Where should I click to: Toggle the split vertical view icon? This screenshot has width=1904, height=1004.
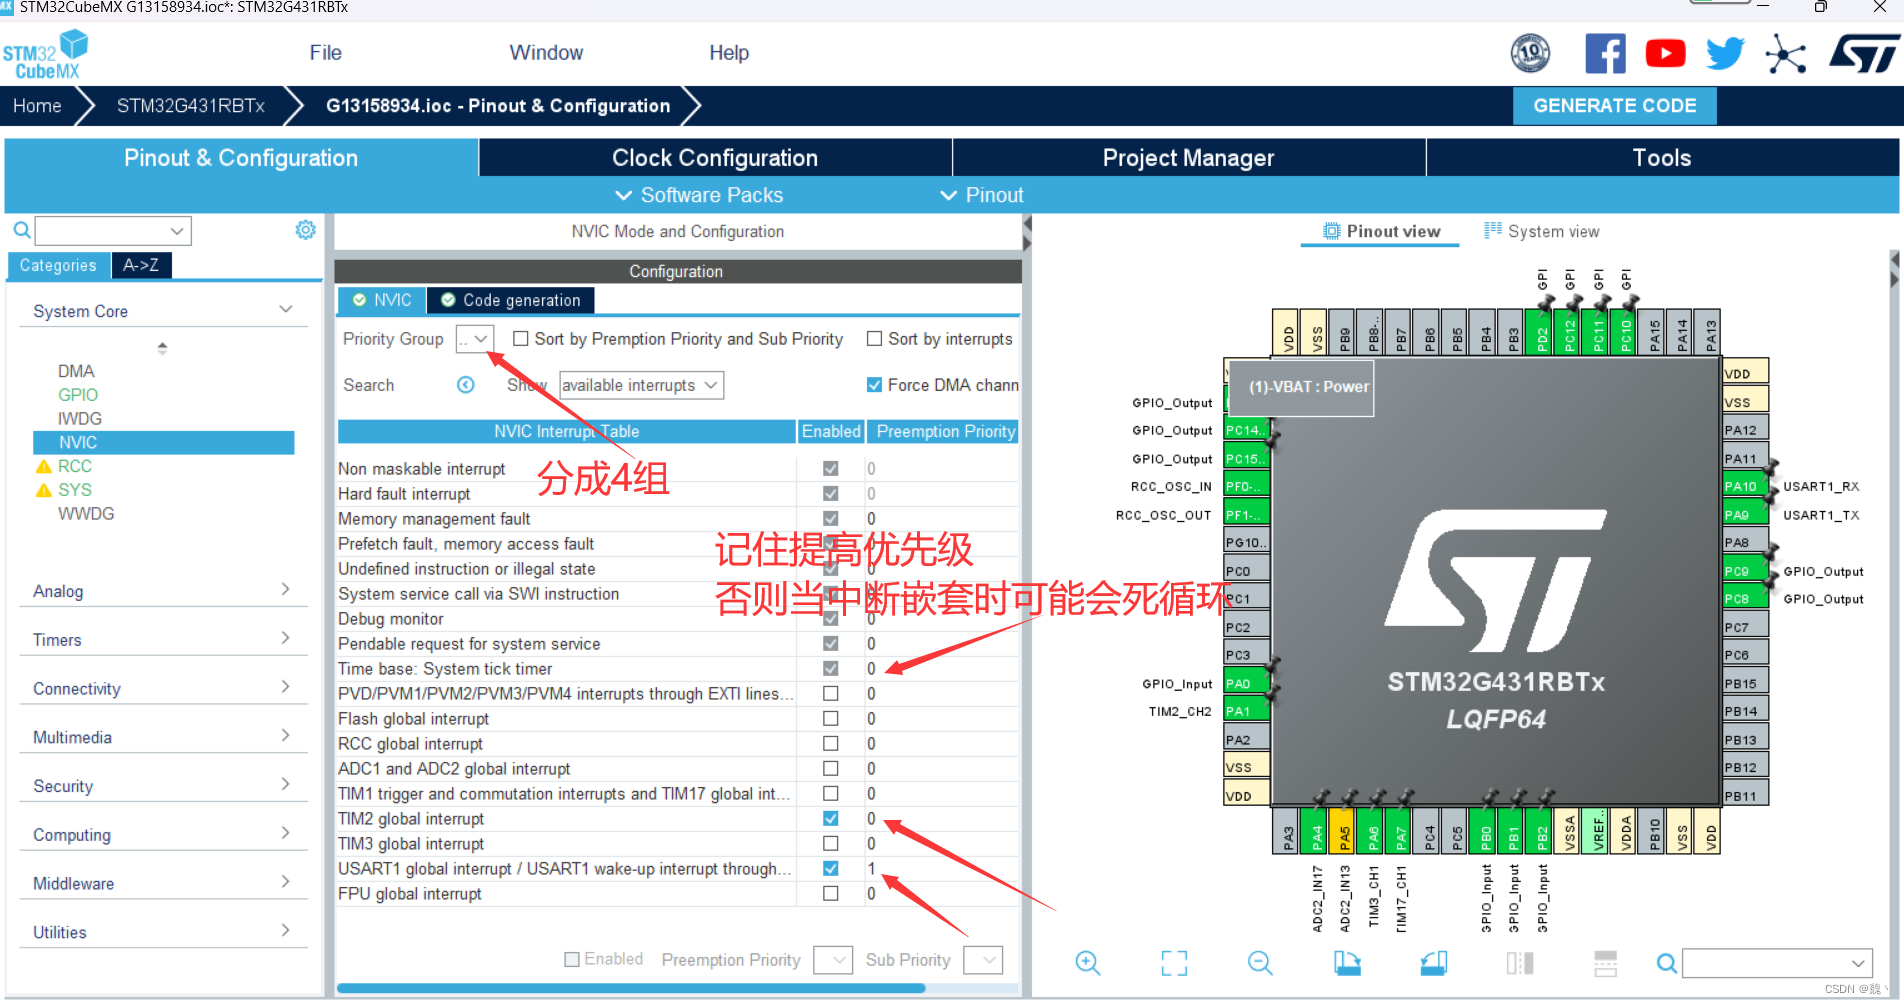1520,963
